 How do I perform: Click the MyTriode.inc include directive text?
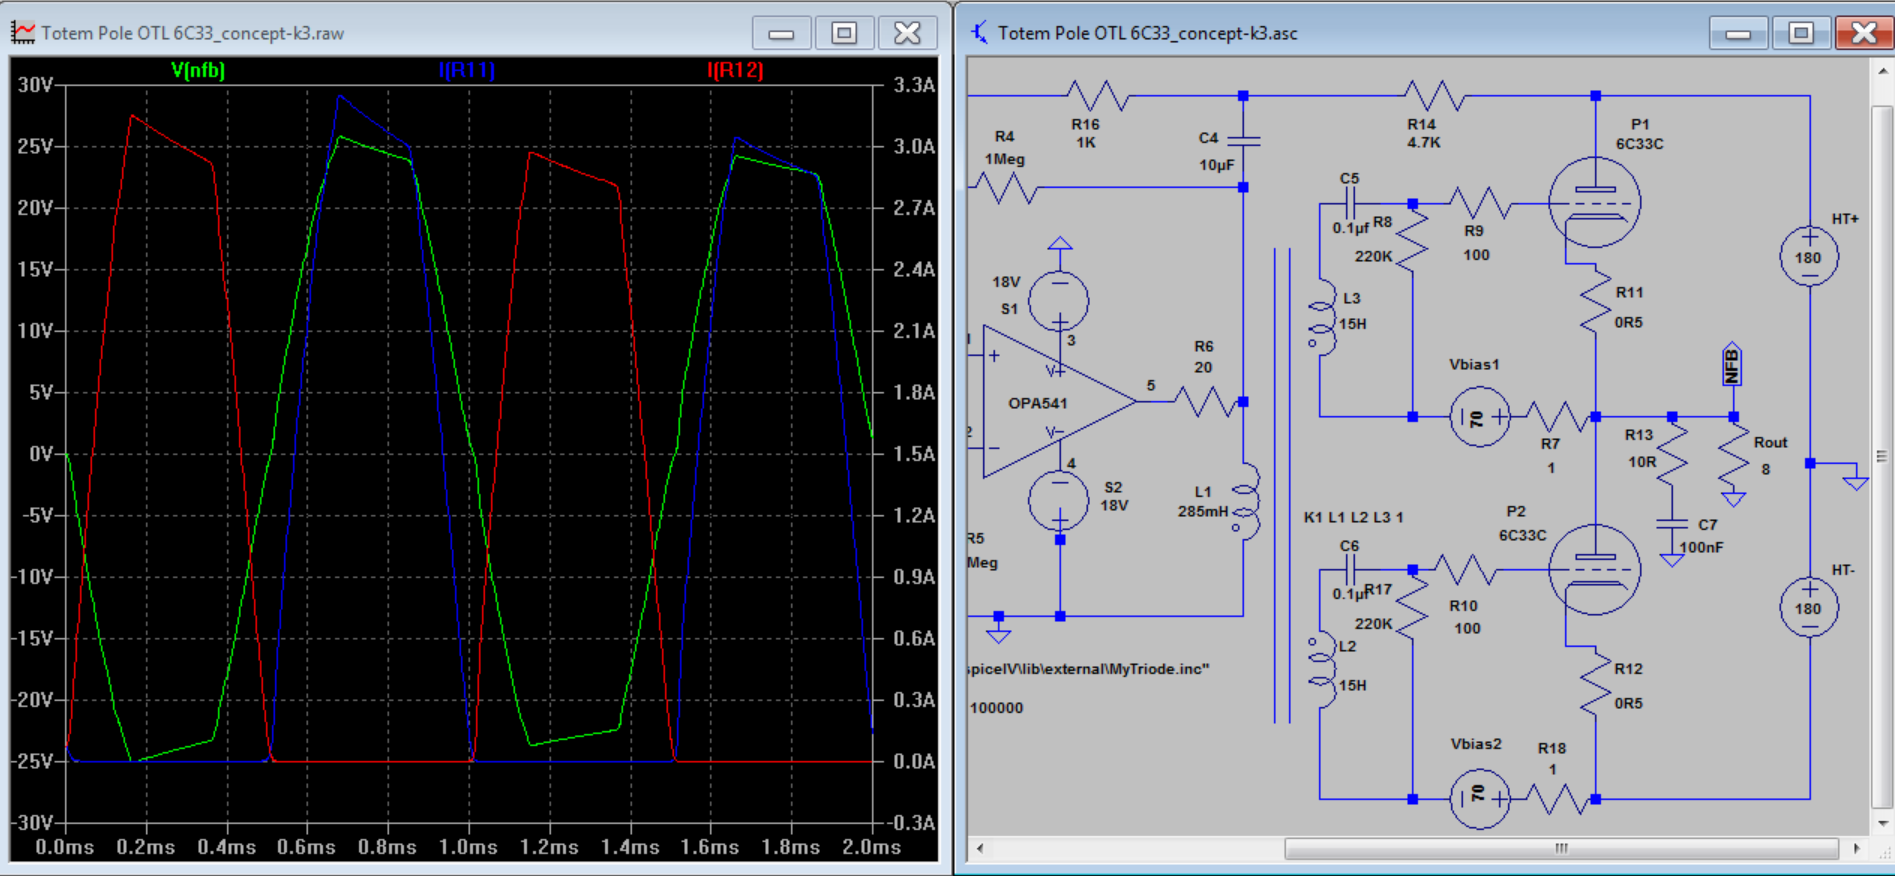coord(1088,668)
